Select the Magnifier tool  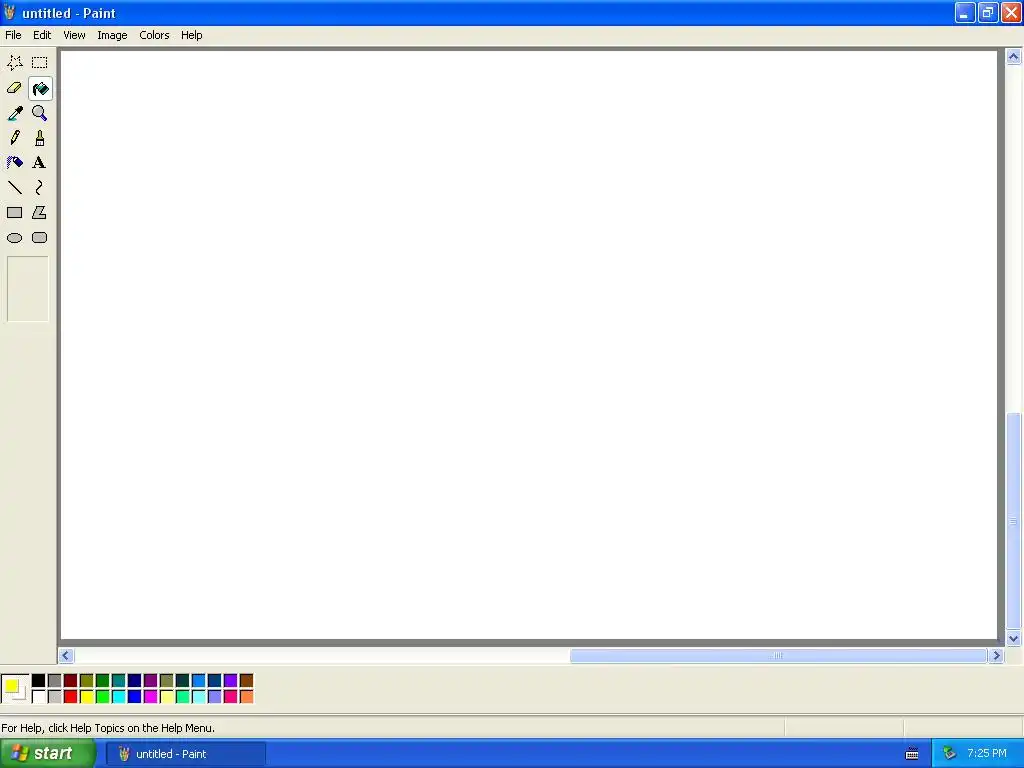click(x=40, y=114)
